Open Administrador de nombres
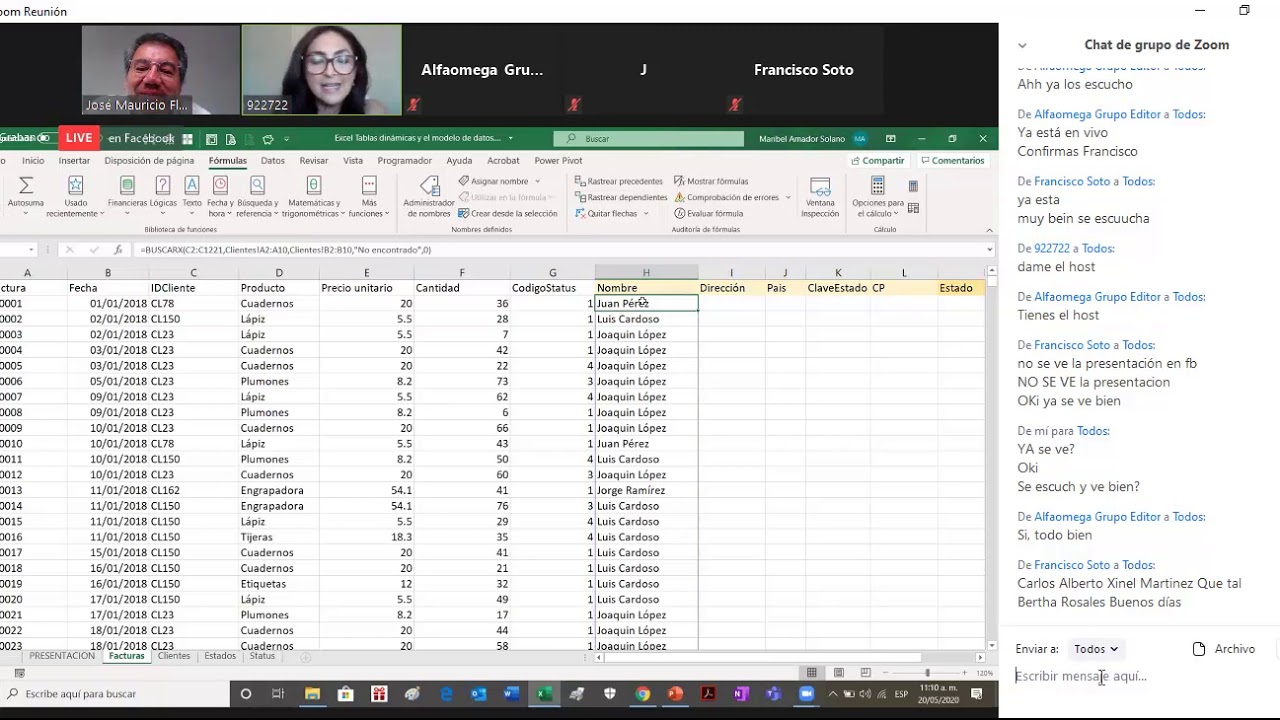The width and height of the screenshot is (1280, 720). click(429, 196)
